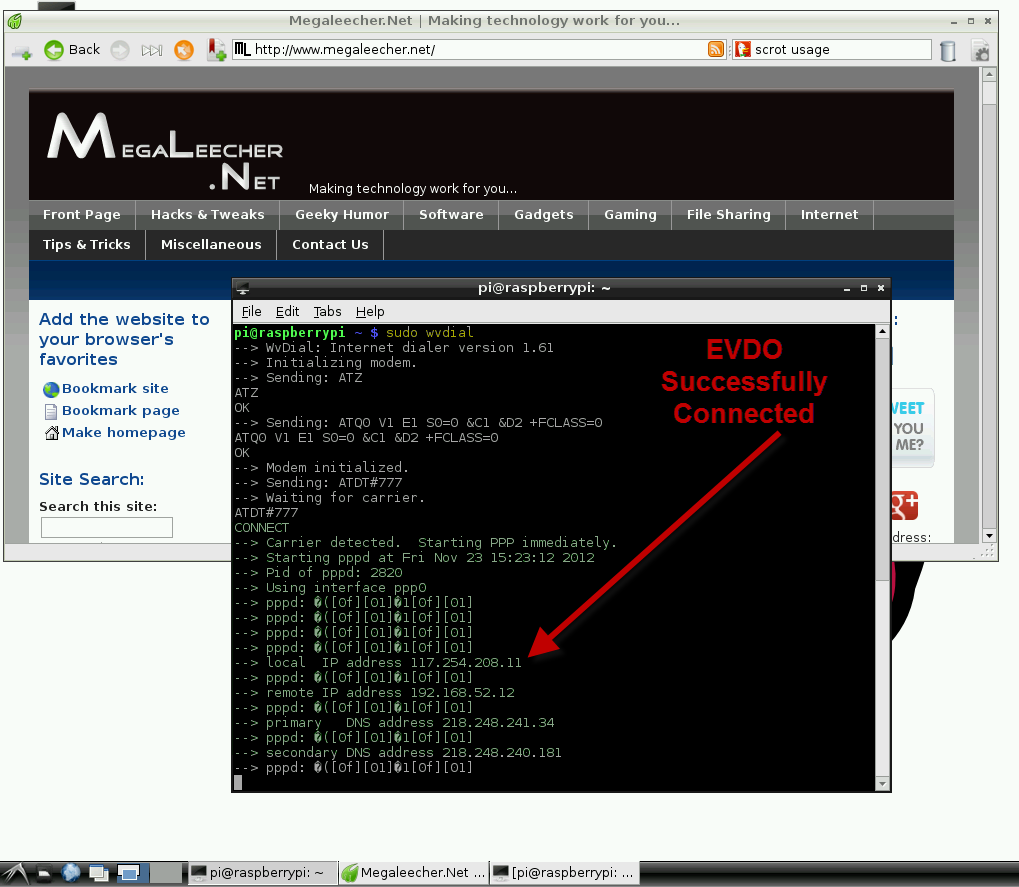Open the closed tabs trash icon
The image size is (1019, 887).
click(948, 51)
